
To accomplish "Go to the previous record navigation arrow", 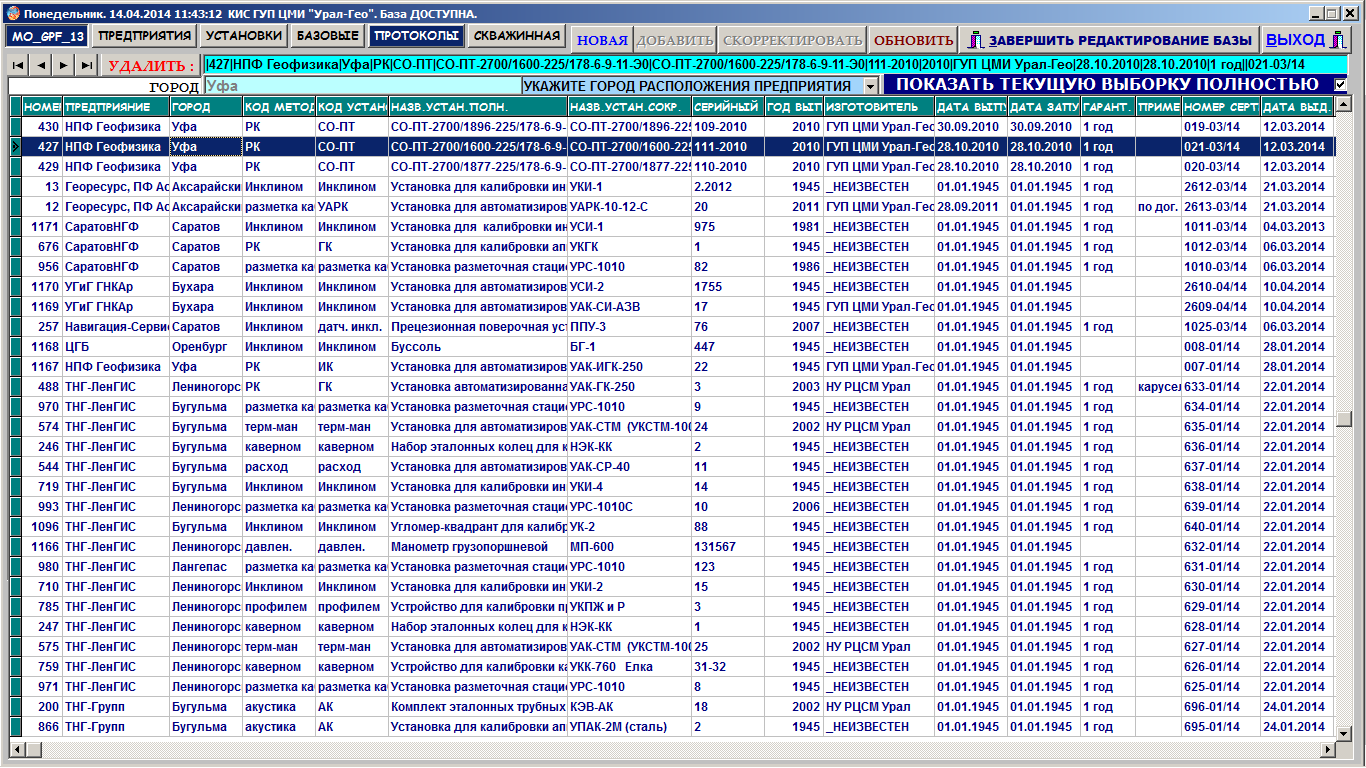I will coord(41,64).
